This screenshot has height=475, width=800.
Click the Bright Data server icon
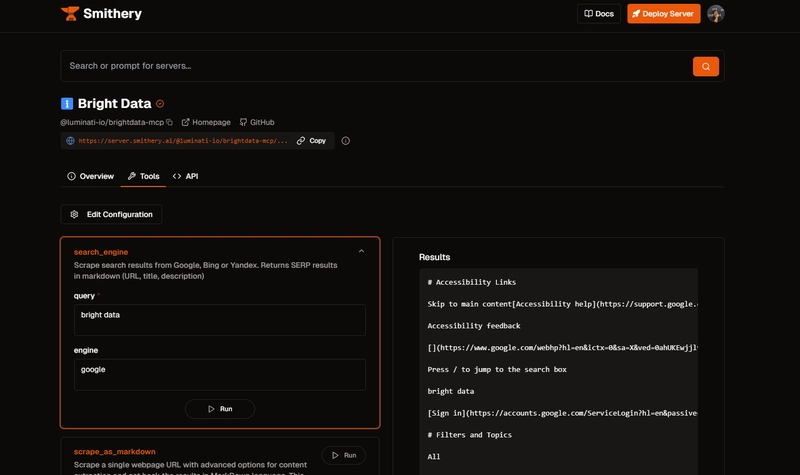coord(67,104)
